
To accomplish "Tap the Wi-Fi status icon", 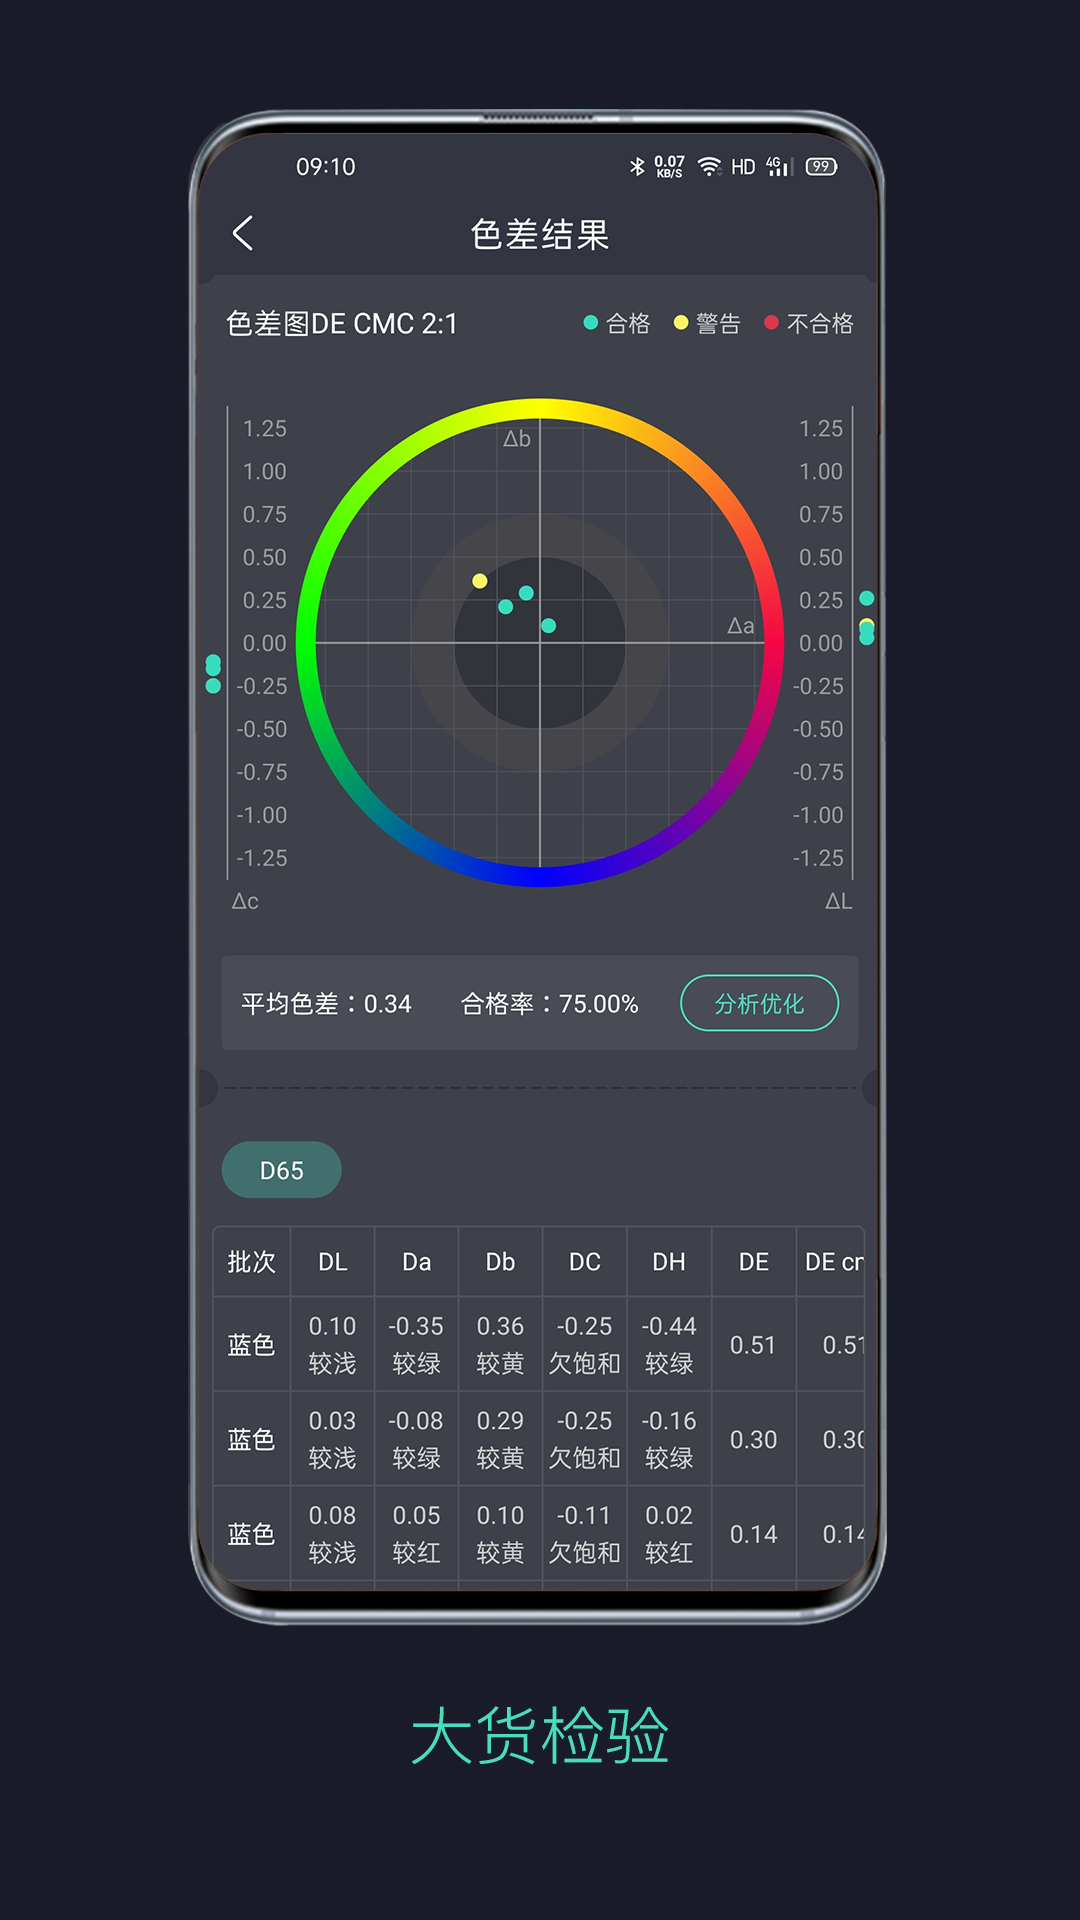I will point(709,167).
